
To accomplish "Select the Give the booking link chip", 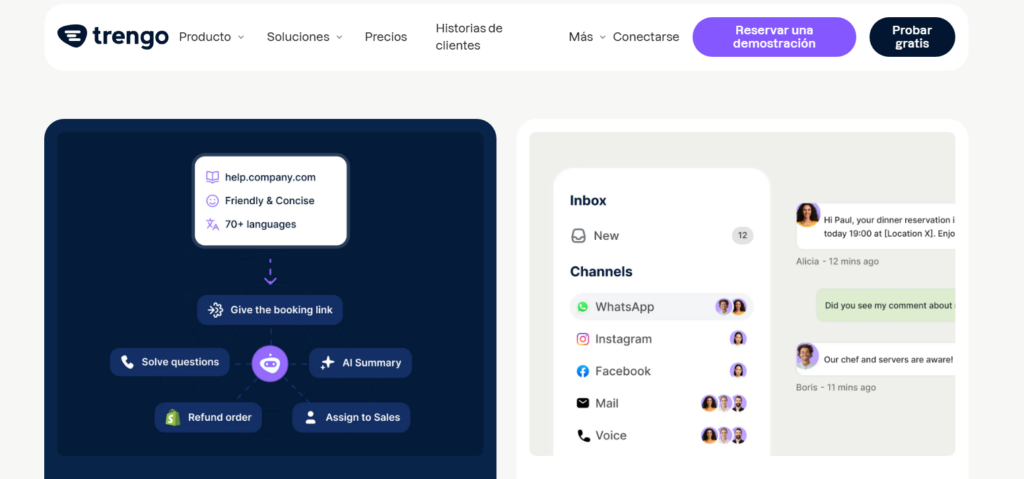I will click(x=270, y=310).
